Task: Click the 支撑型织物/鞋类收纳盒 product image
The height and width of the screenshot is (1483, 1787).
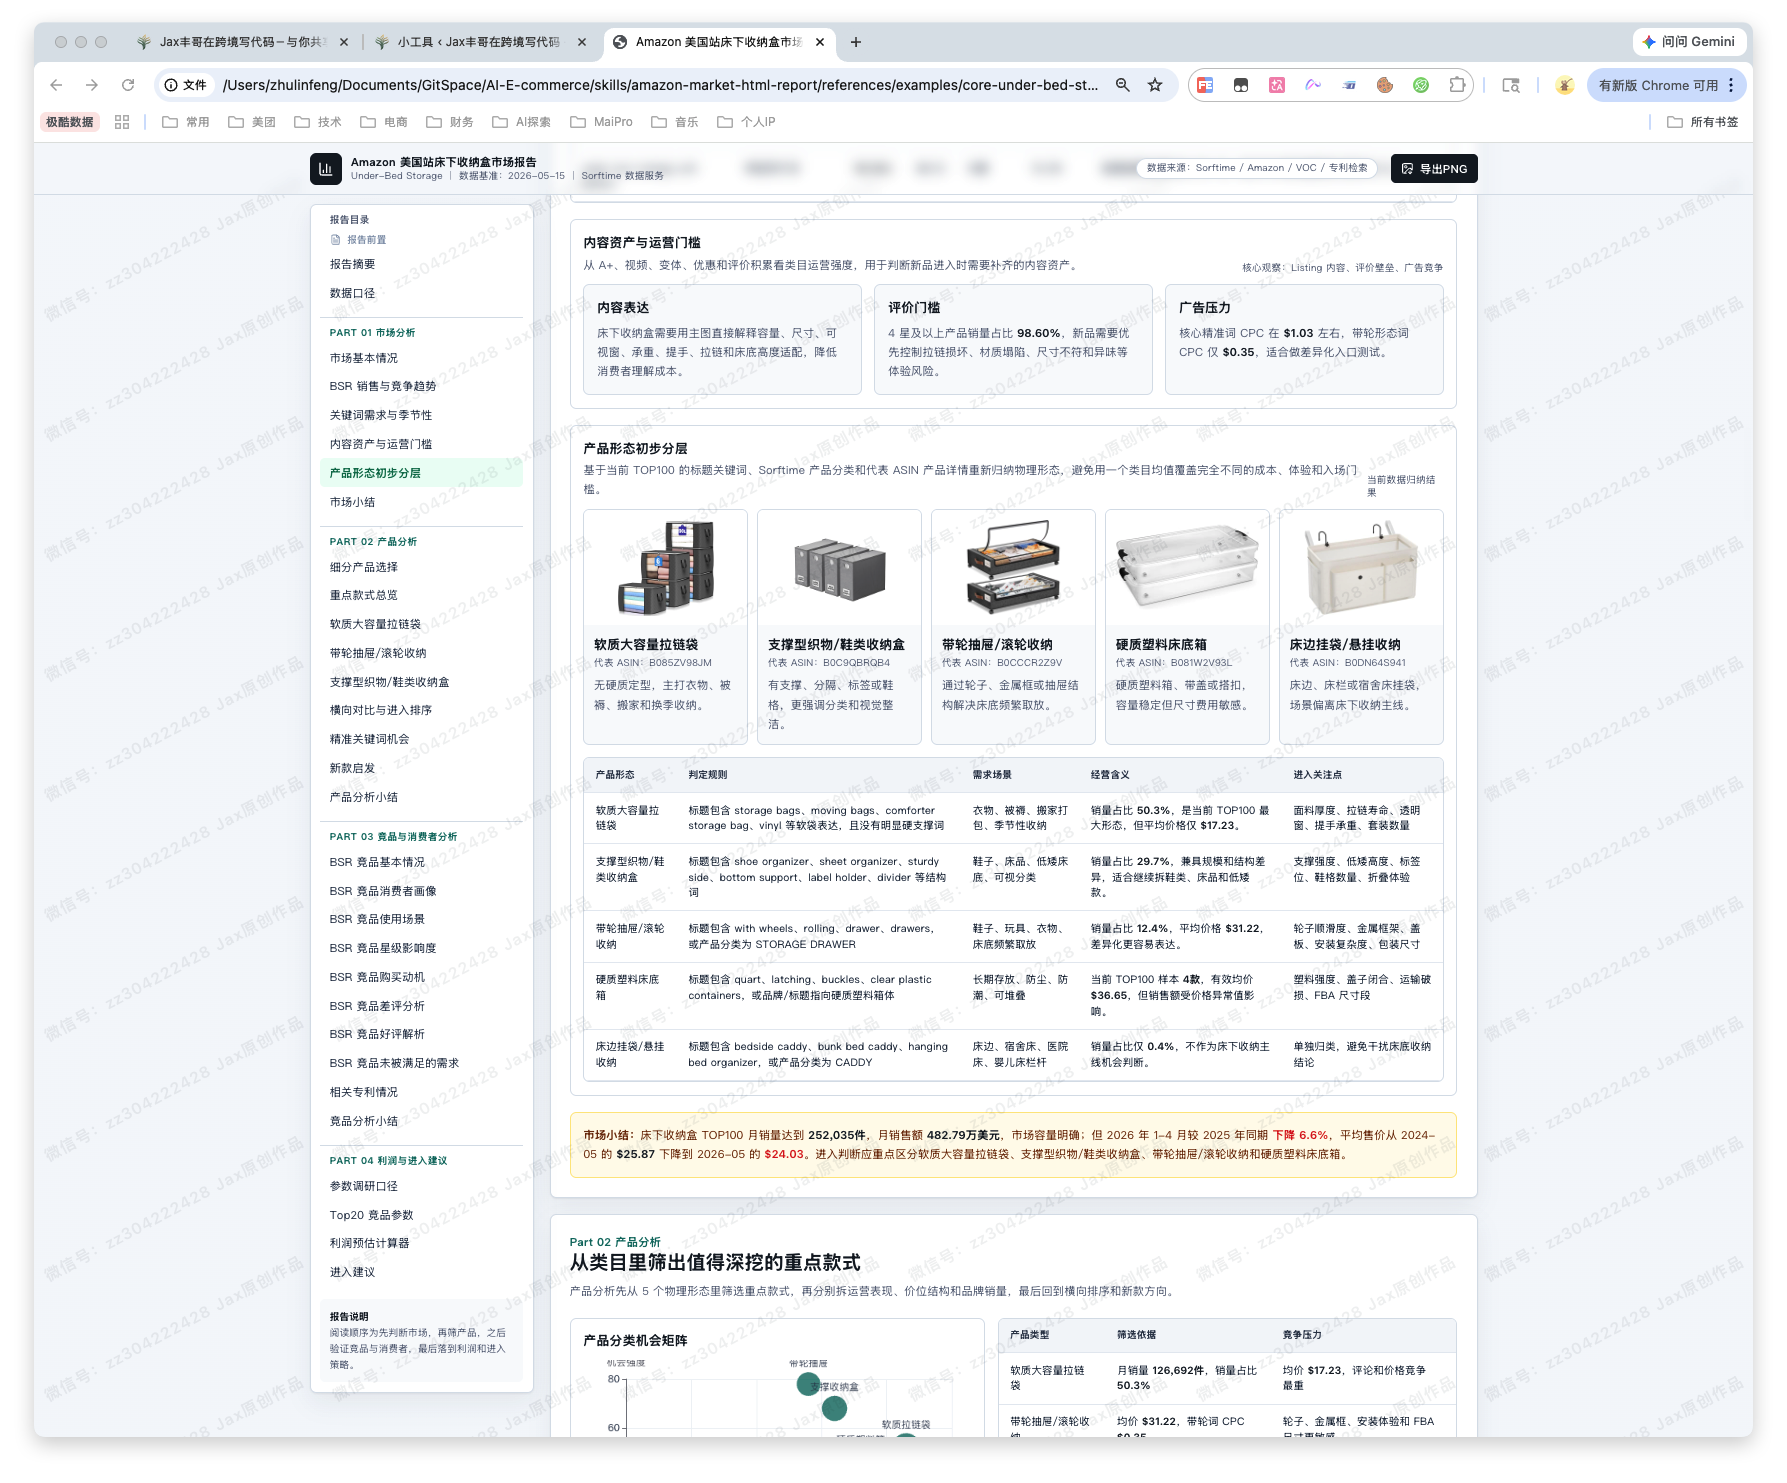Action: pyautogui.click(x=839, y=567)
